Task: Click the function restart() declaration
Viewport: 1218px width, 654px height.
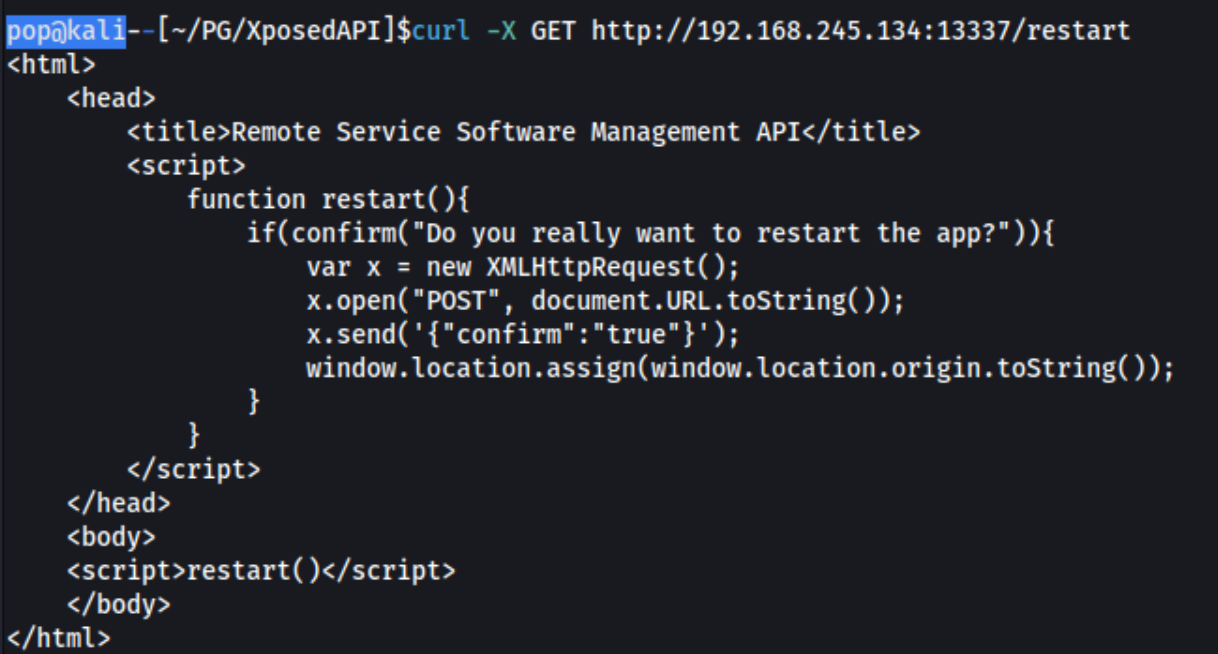Action: [x=328, y=199]
